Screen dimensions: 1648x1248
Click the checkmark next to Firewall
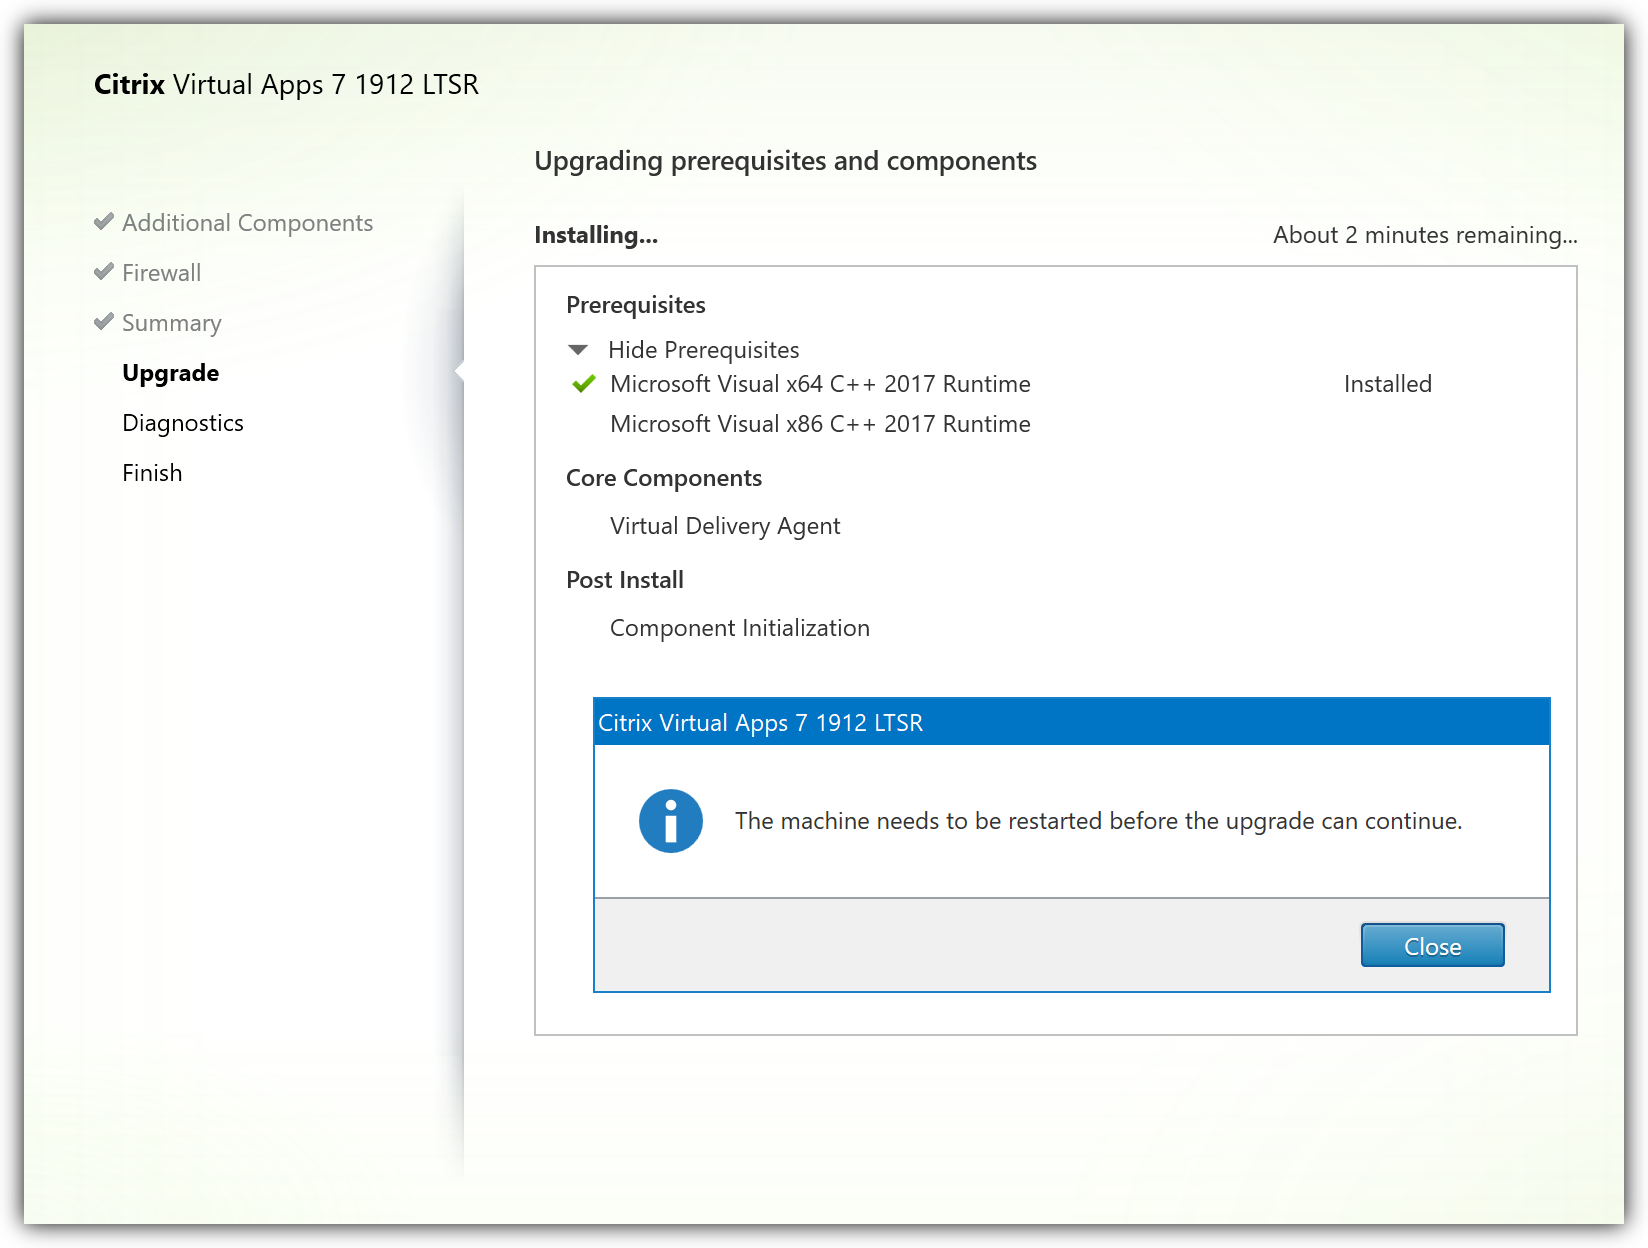103,272
